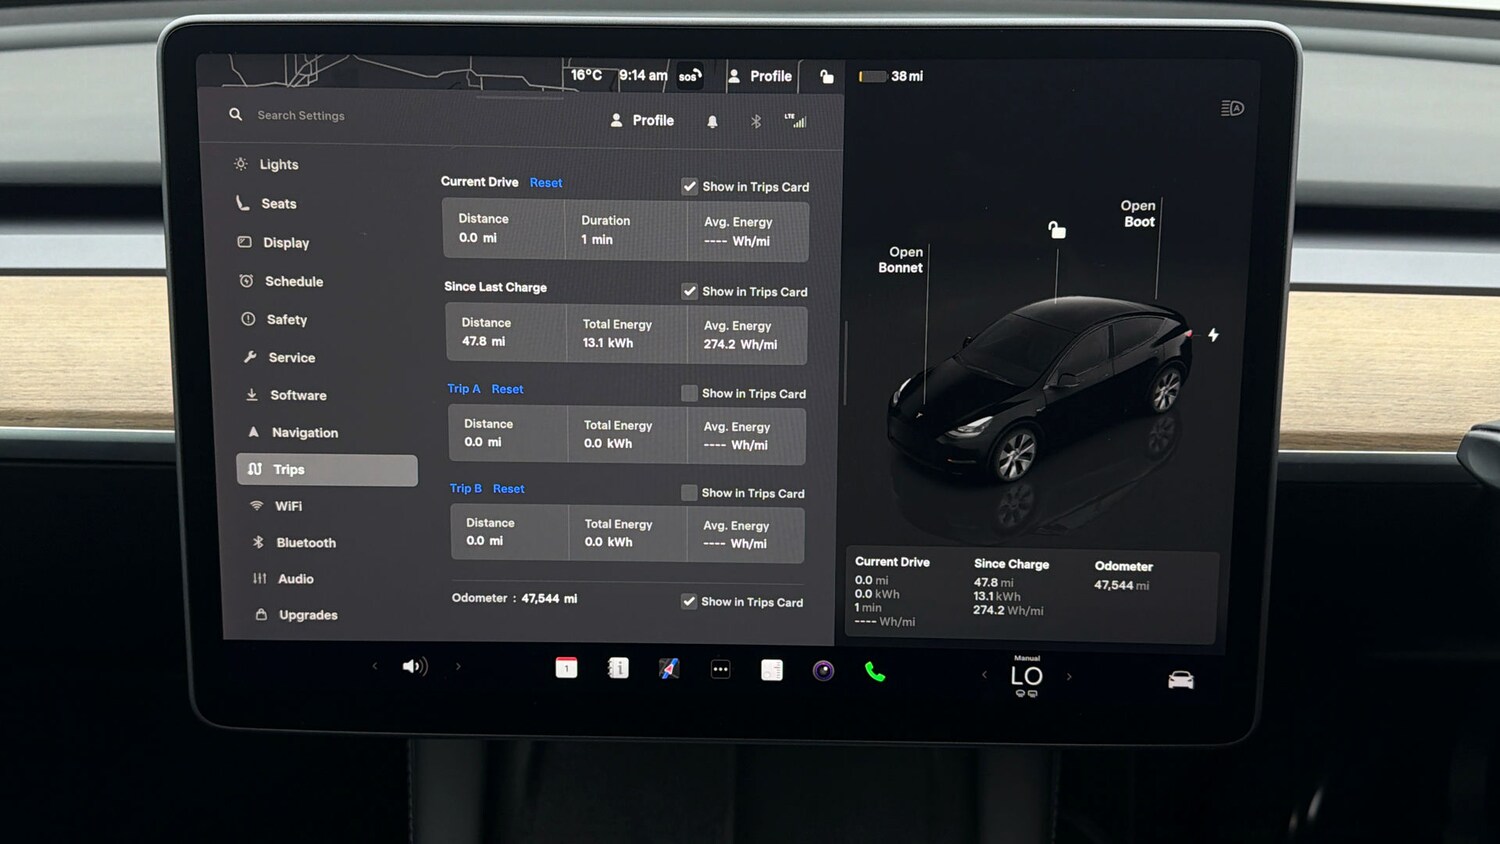Click the notification bell icon
1500x844 pixels.
pos(712,120)
